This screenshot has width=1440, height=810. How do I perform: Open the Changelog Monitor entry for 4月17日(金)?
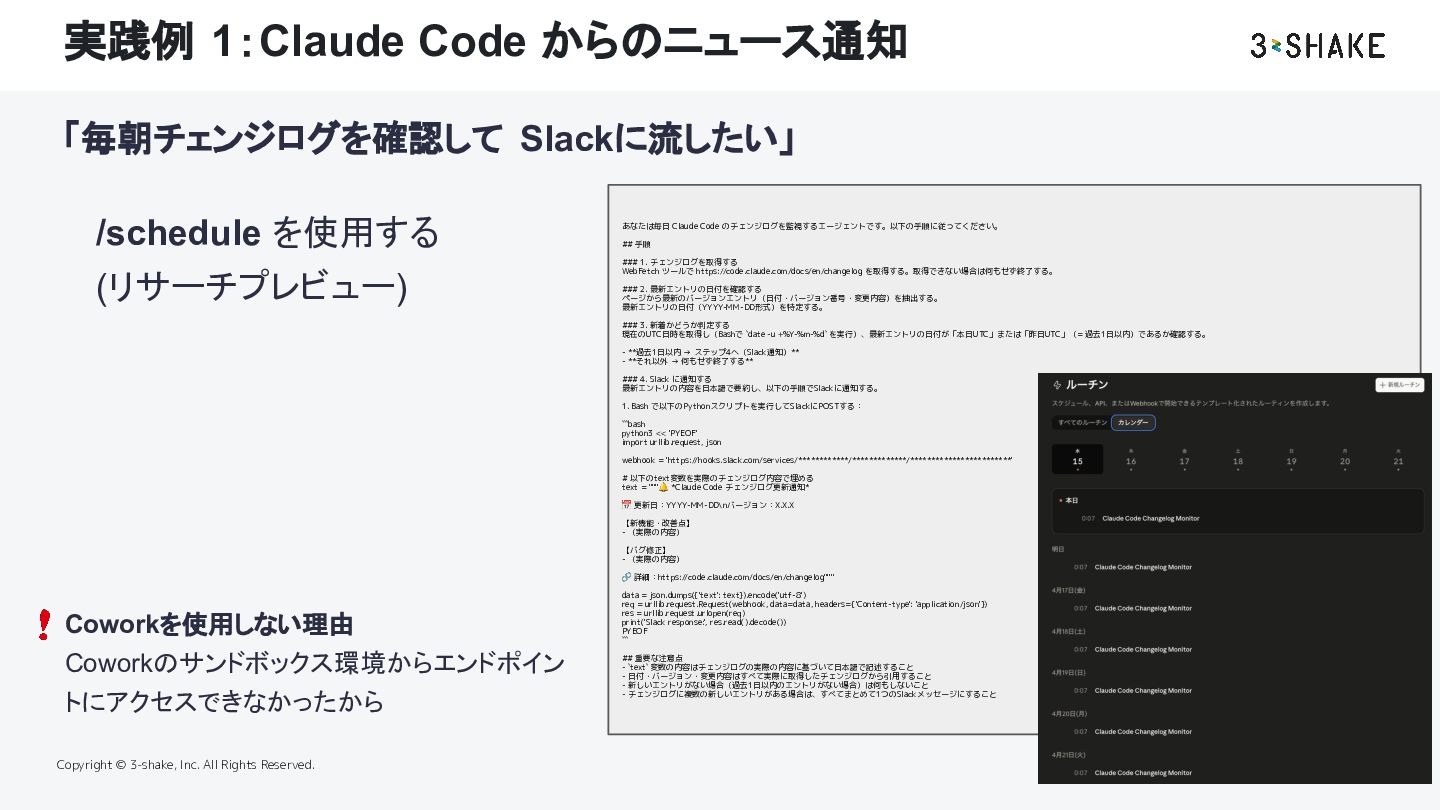coord(1143,608)
